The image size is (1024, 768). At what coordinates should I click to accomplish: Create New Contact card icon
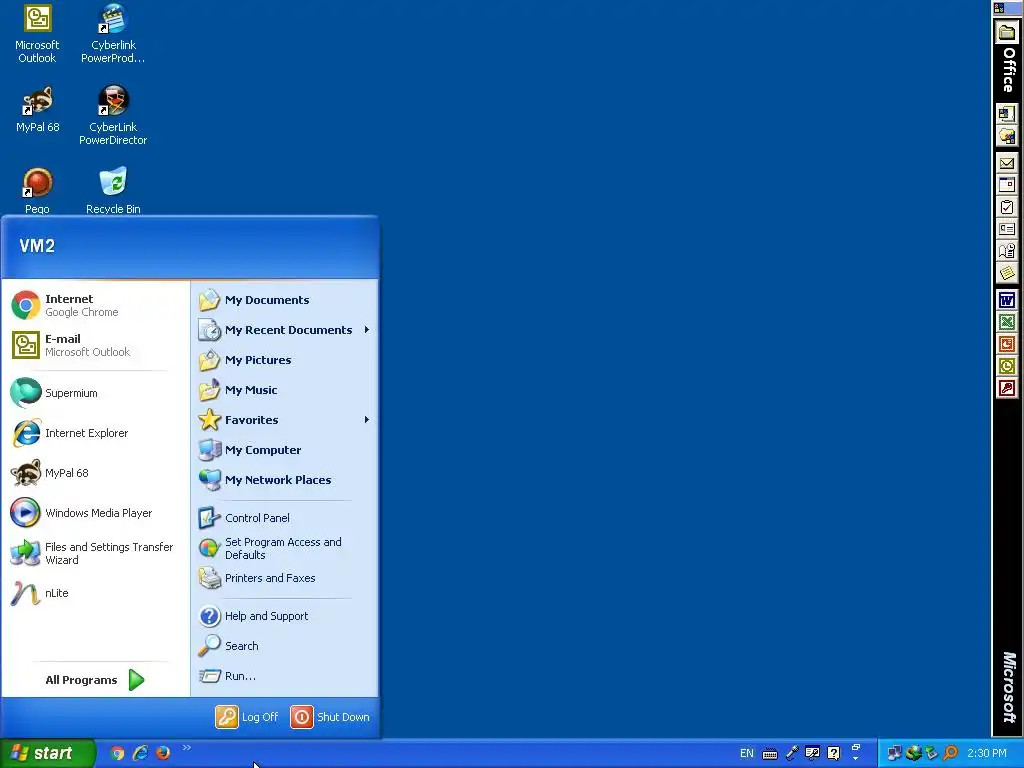click(x=1006, y=229)
